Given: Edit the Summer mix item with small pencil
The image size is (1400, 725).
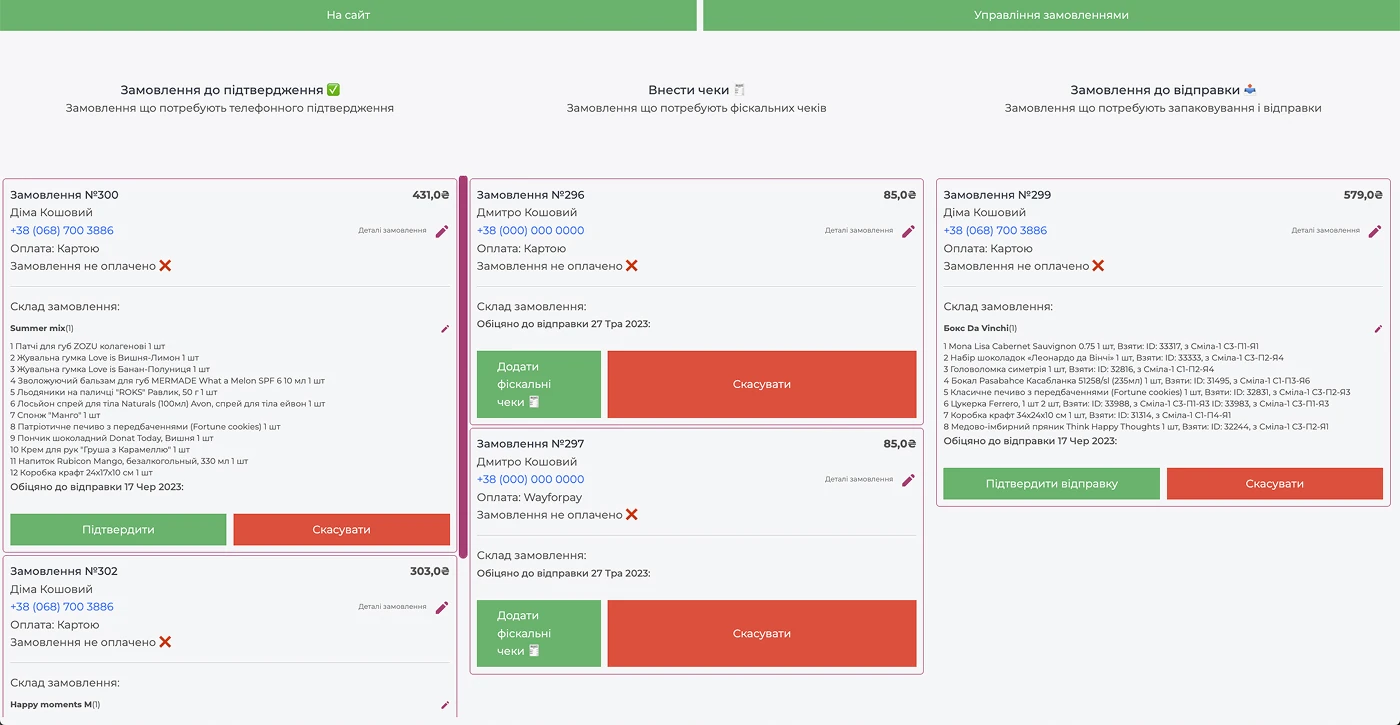Looking at the screenshot, I should tap(445, 328).
